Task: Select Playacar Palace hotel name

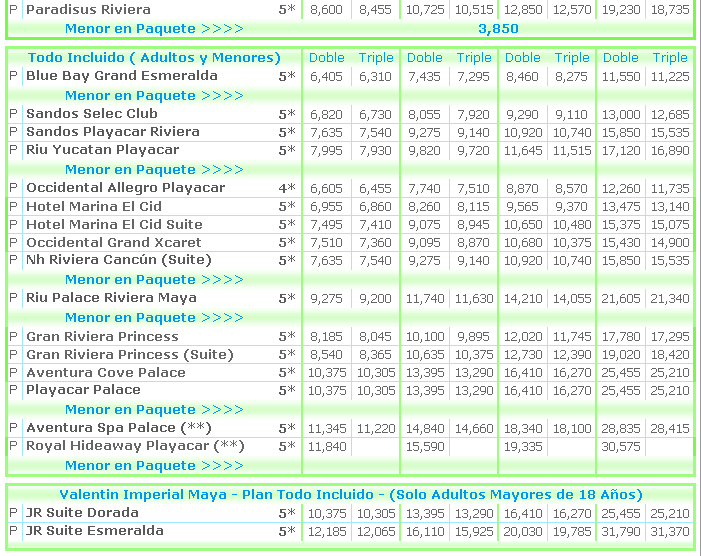Action: [x=83, y=390]
